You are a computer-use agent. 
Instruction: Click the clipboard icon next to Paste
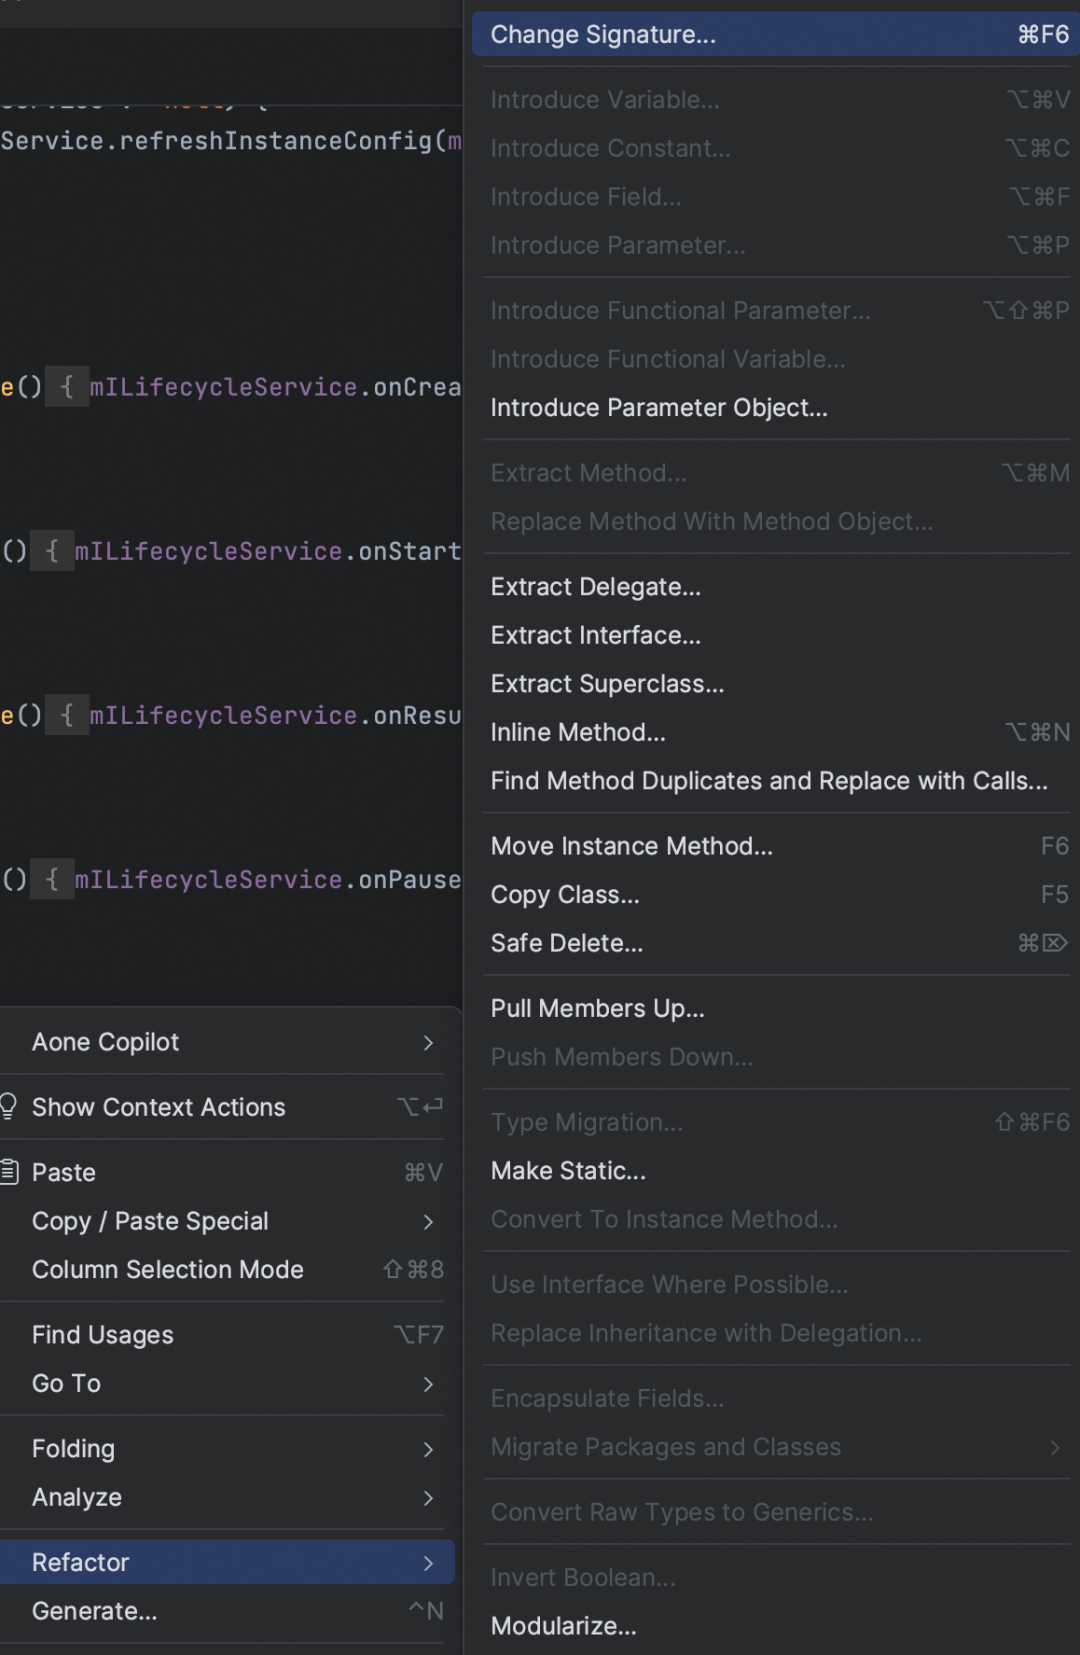[x=9, y=1171]
